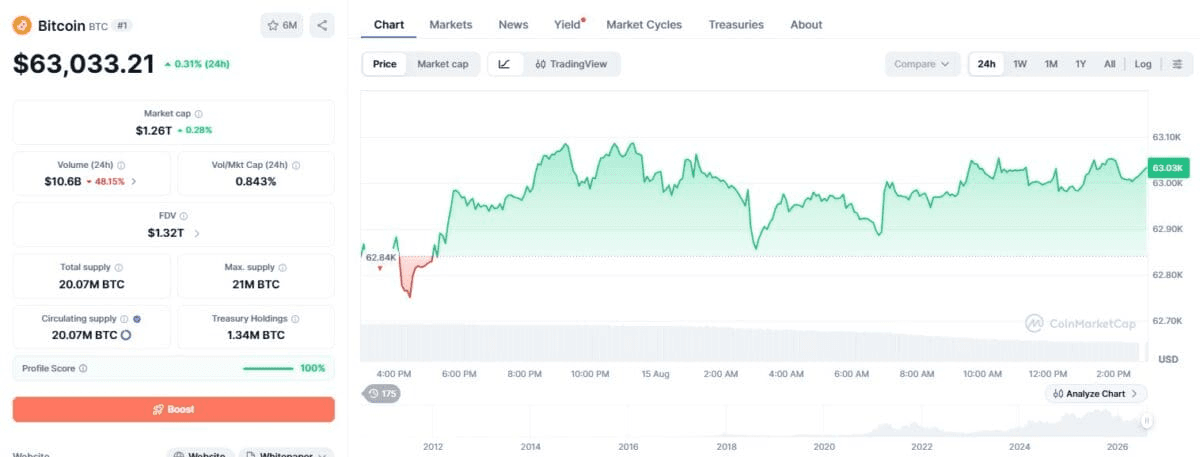This screenshot has height=457, width=1200.
Task: Click the 1.34M BTC treasury holdings value
Action: coord(256,335)
